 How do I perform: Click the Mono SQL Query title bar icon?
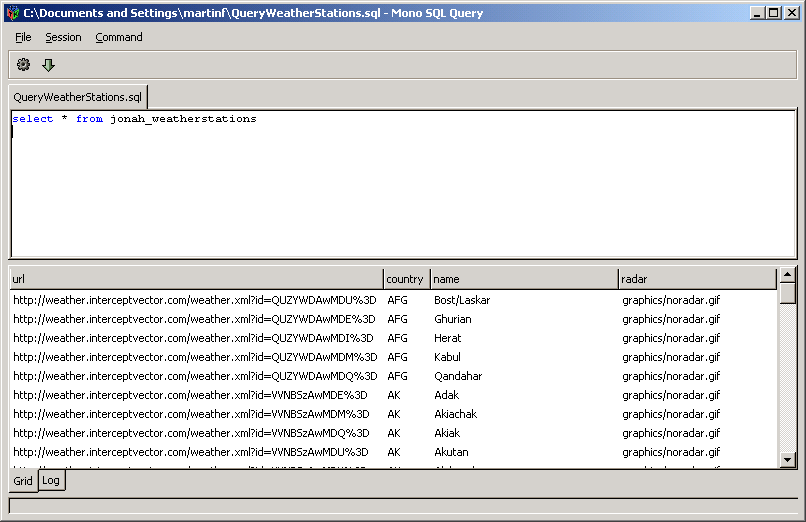pos(13,13)
